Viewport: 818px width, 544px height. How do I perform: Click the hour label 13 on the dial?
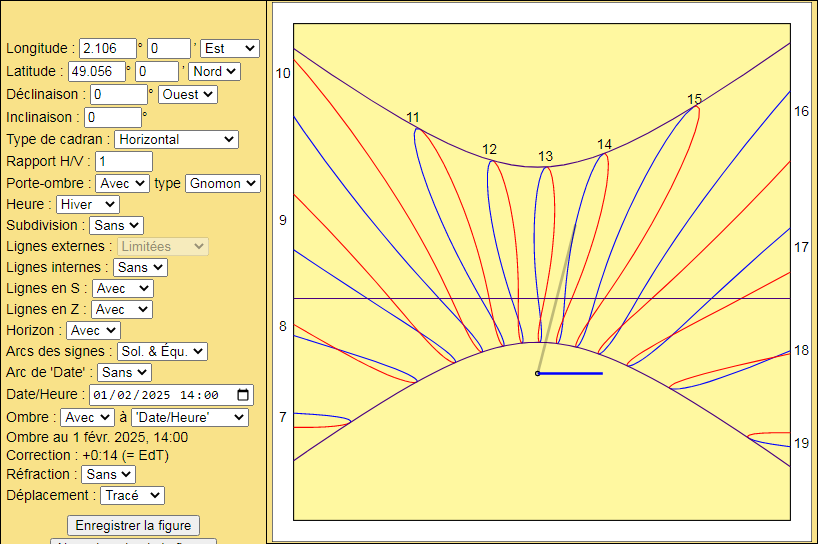545,156
